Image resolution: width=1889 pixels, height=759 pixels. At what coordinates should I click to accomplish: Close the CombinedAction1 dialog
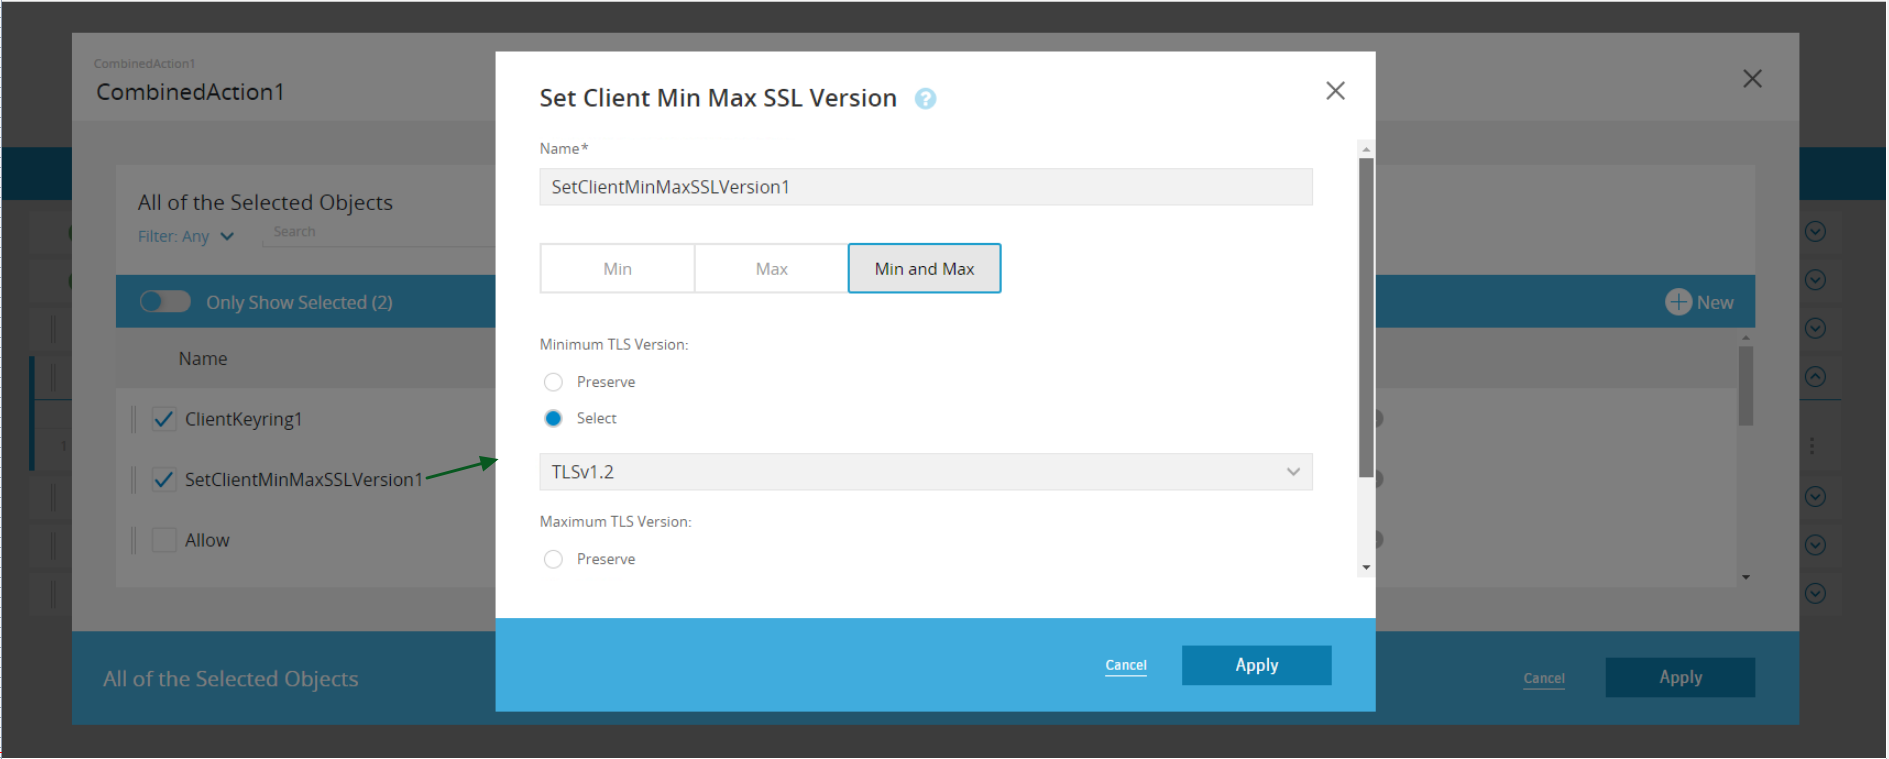tap(1751, 79)
